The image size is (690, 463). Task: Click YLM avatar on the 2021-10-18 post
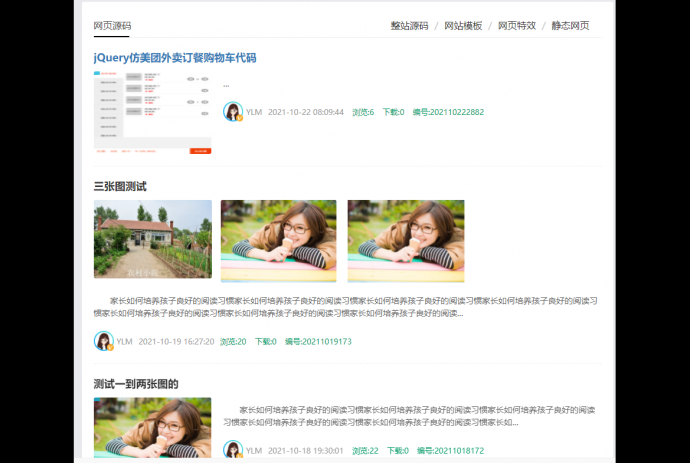[x=233, y=450]
